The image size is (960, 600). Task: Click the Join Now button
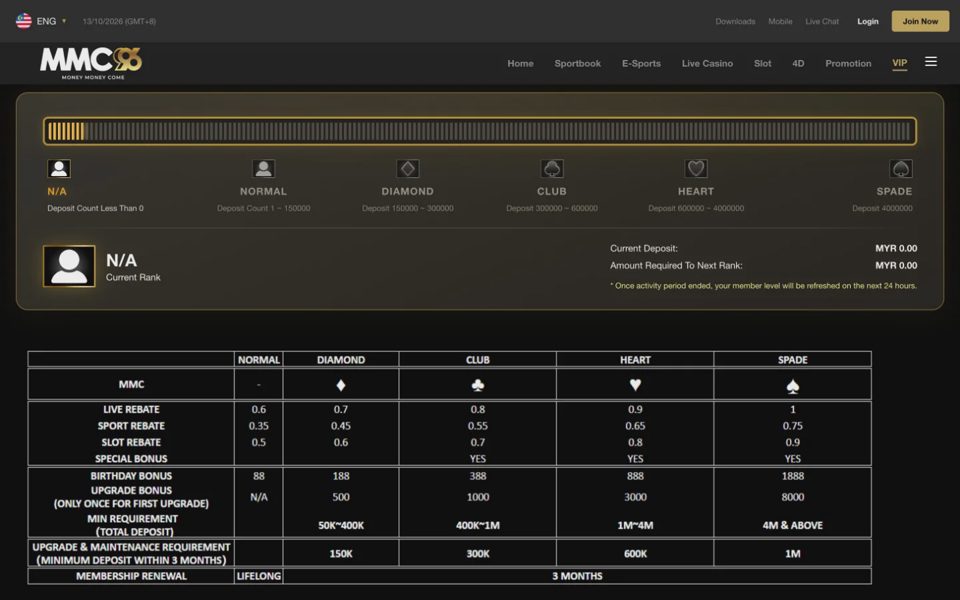pos(920,21)
